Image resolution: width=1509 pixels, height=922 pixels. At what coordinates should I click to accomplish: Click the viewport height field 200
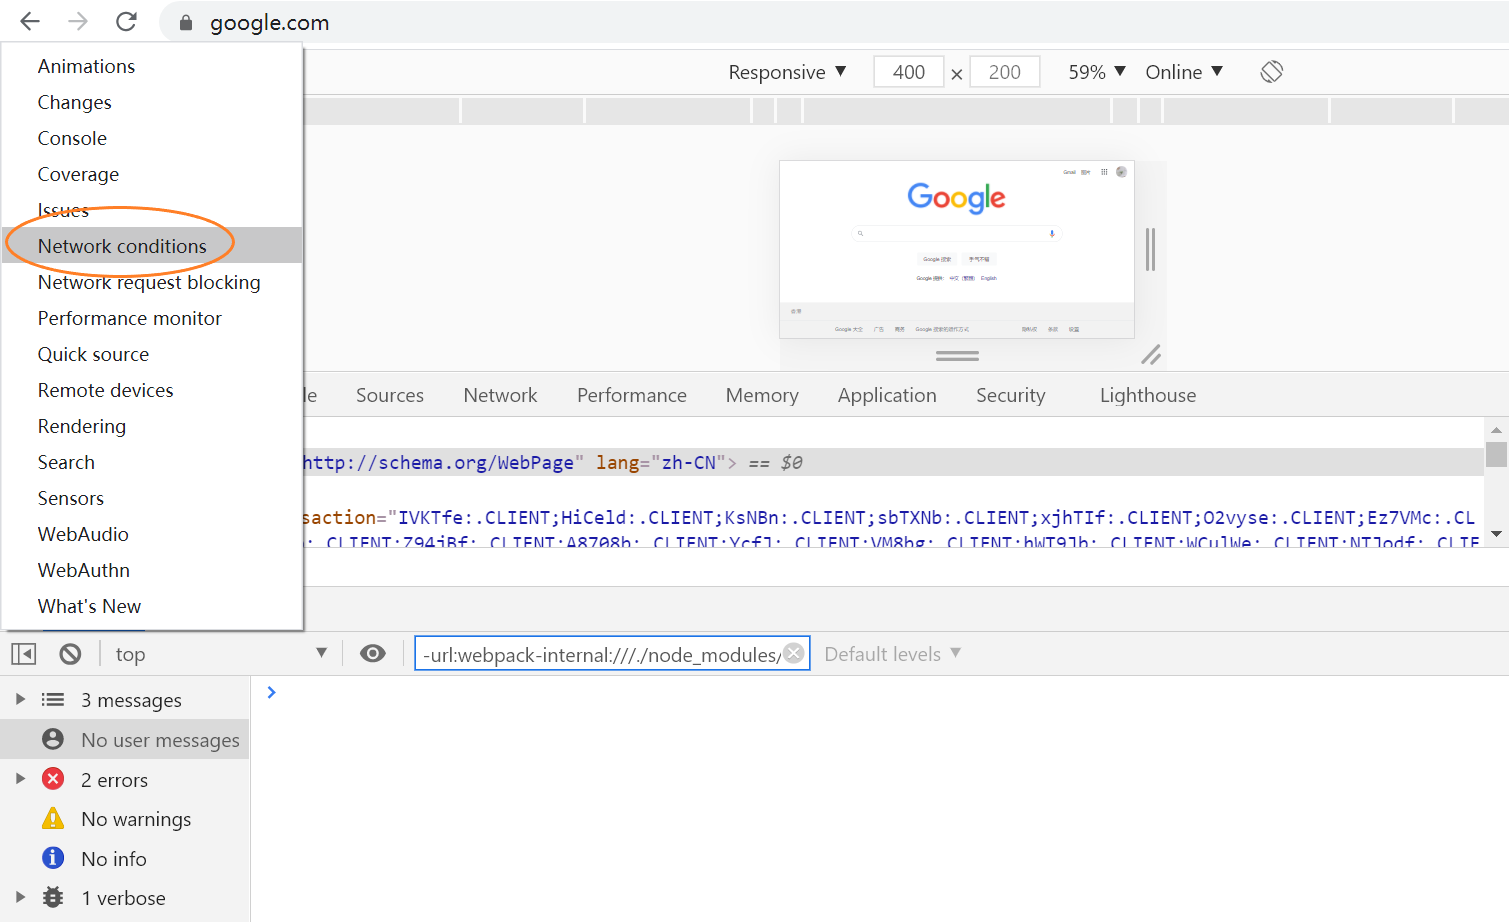pos(1005,72)
